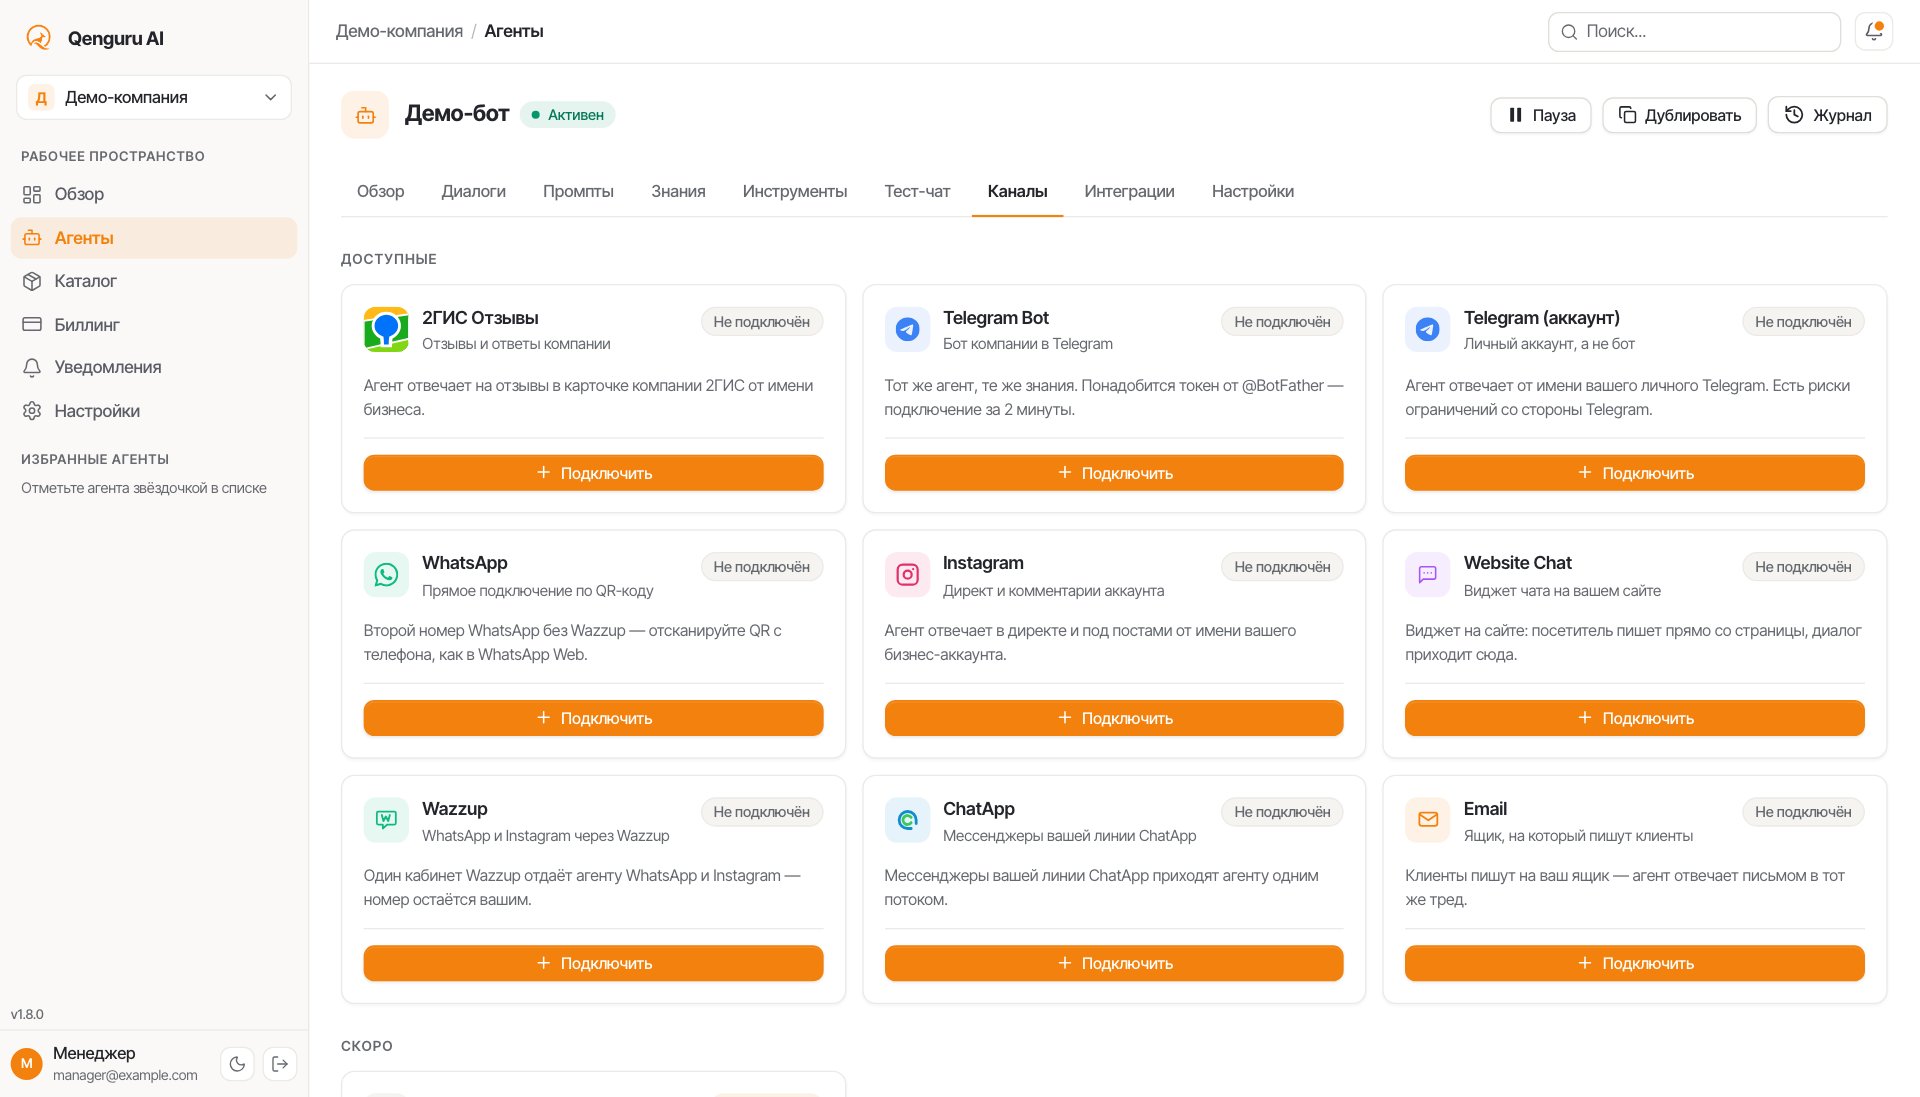This screenshot has width=1920, height=1097.
Task: Click the Website Chat widget icon
Action: [x=1427, y=575]
